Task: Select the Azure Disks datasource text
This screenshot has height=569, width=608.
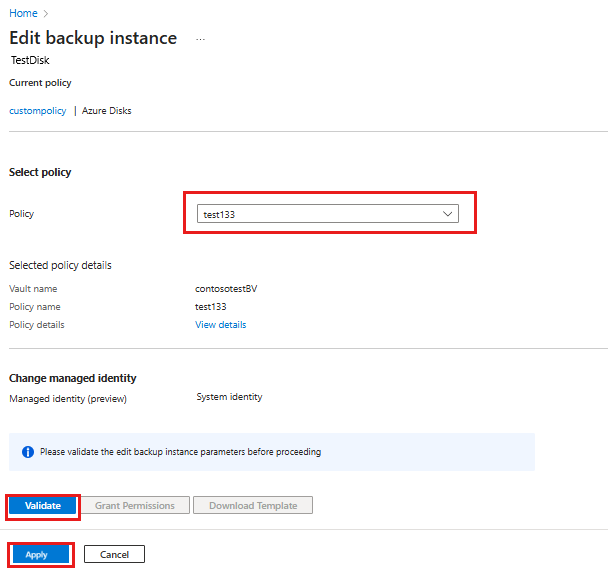Action: click(107, 111)
